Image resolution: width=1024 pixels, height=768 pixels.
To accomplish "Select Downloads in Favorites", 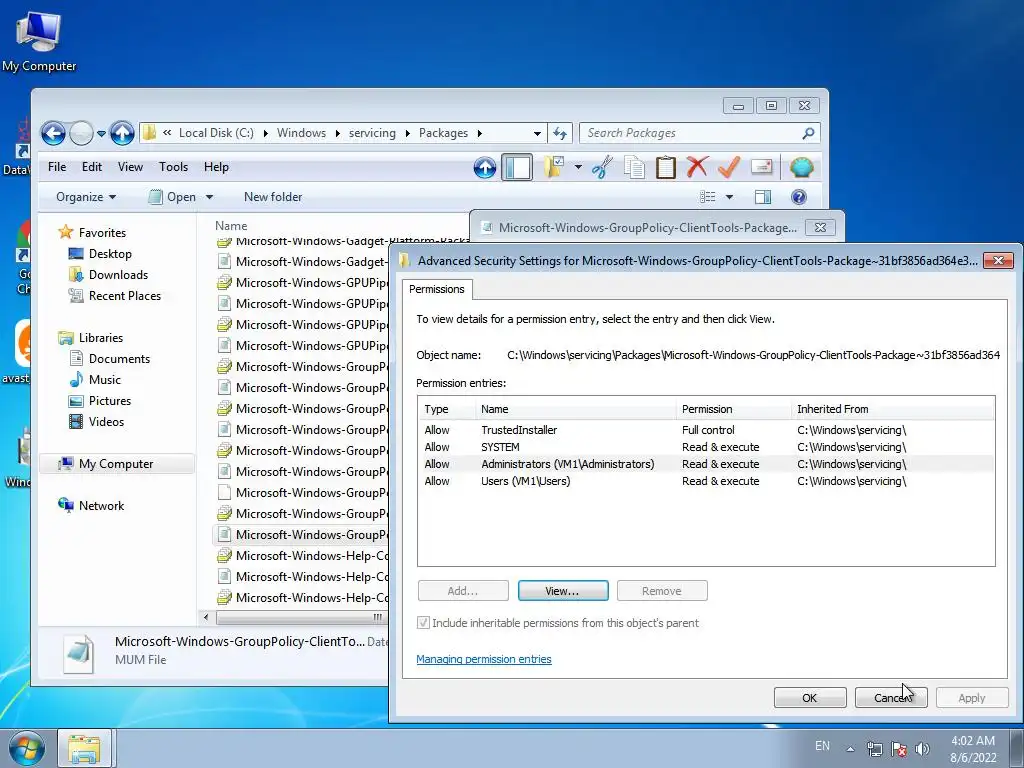I will pos(118,275).
